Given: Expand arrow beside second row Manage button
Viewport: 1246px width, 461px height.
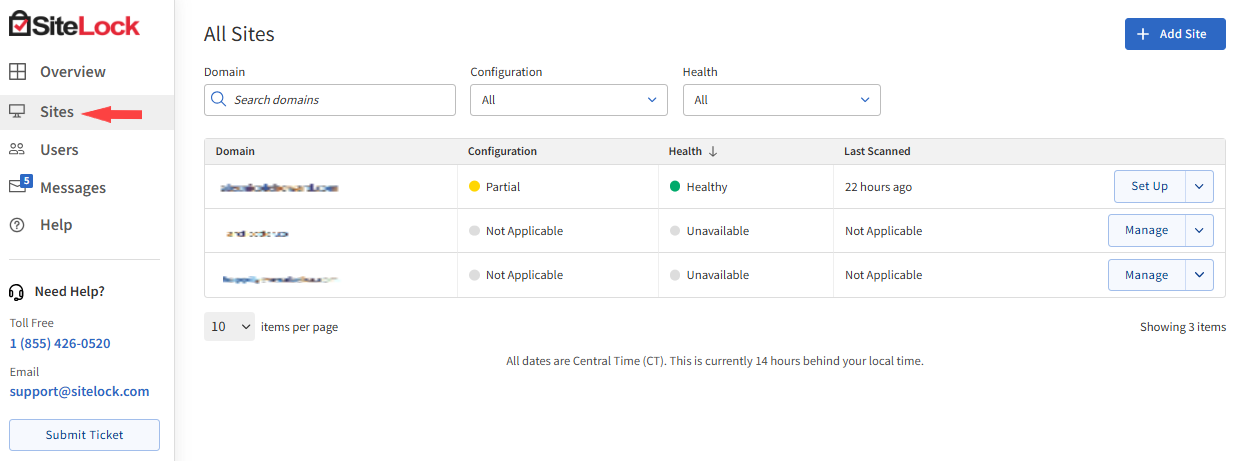Looking at the screenshot, I should click(1200, 231).
